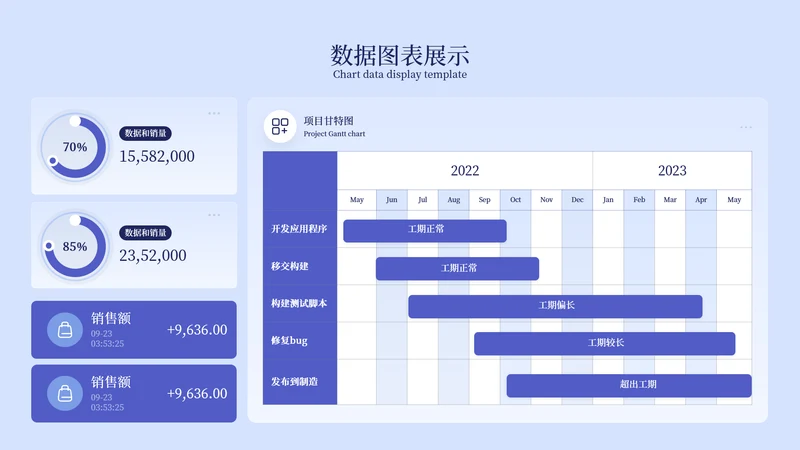Click the 85% circular progress ring
The image size is (800, 450).
(75, 246)
